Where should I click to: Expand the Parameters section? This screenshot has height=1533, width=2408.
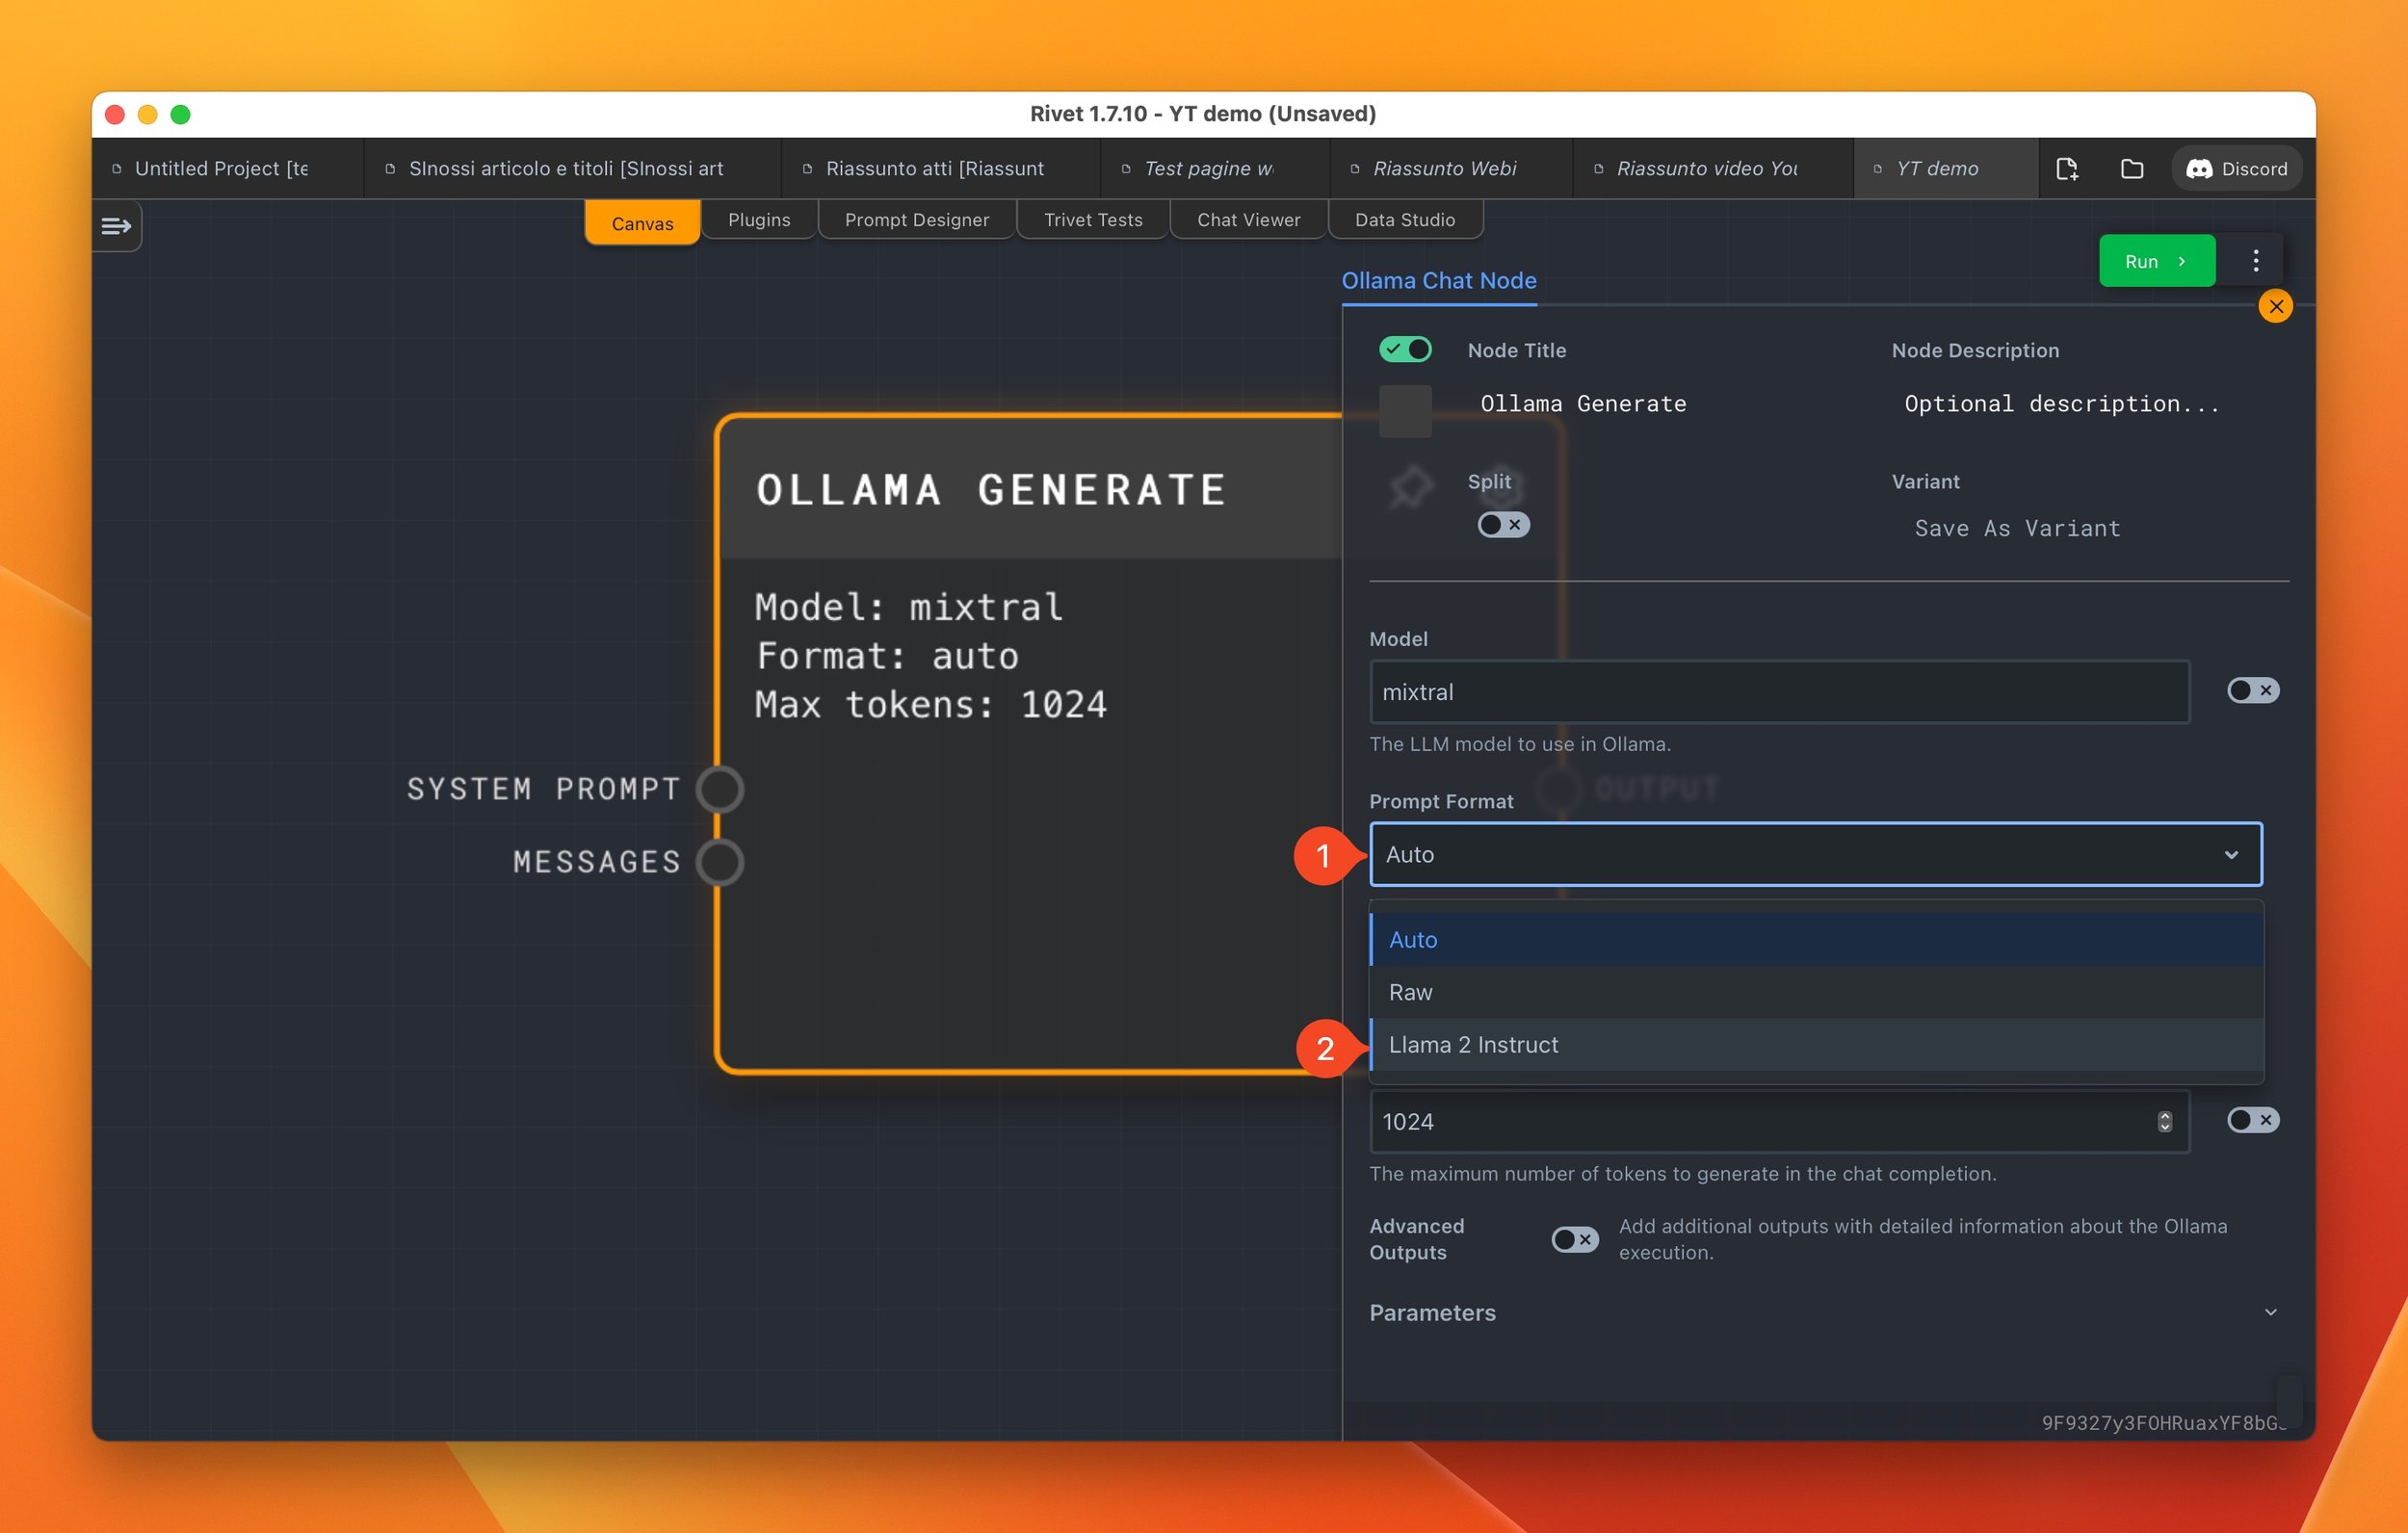click(x=1823, y=1313)
